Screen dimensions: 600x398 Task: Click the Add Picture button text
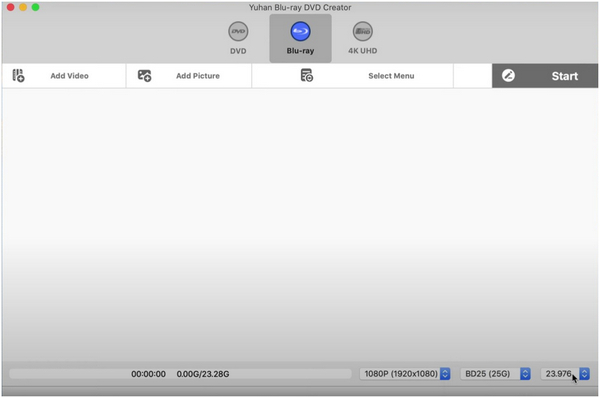pyautogui.click(x=198, y=76)
